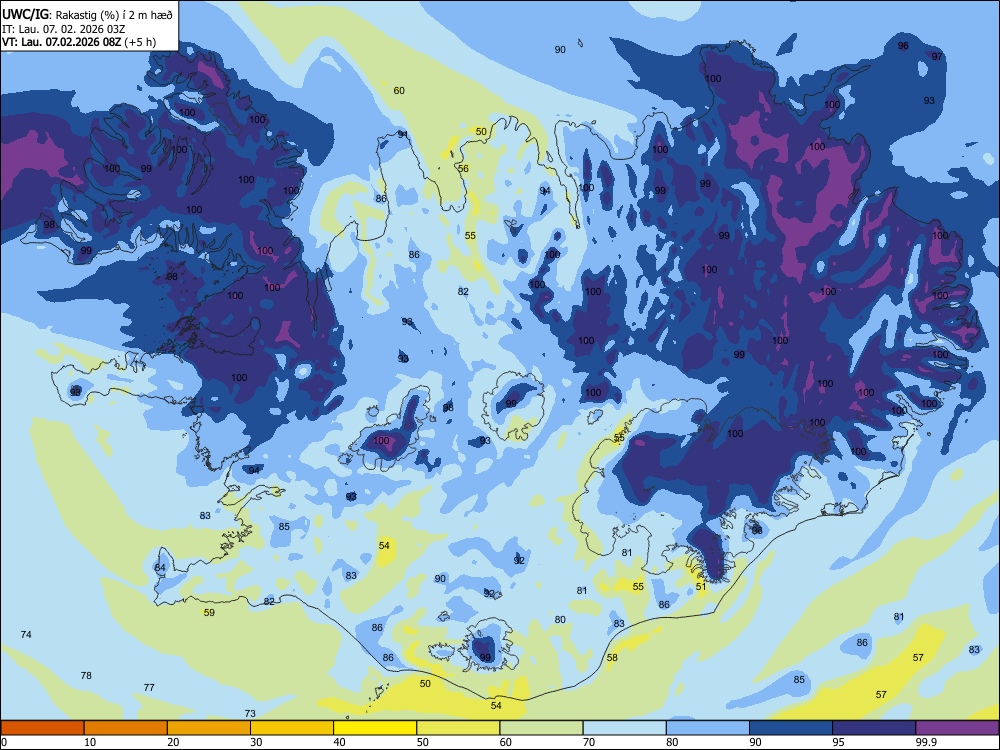The width and height of the screenshot is (1000, 750).
Task: Click the purple above-99.9 legend swatch
Action: click(x=957, y=728)
